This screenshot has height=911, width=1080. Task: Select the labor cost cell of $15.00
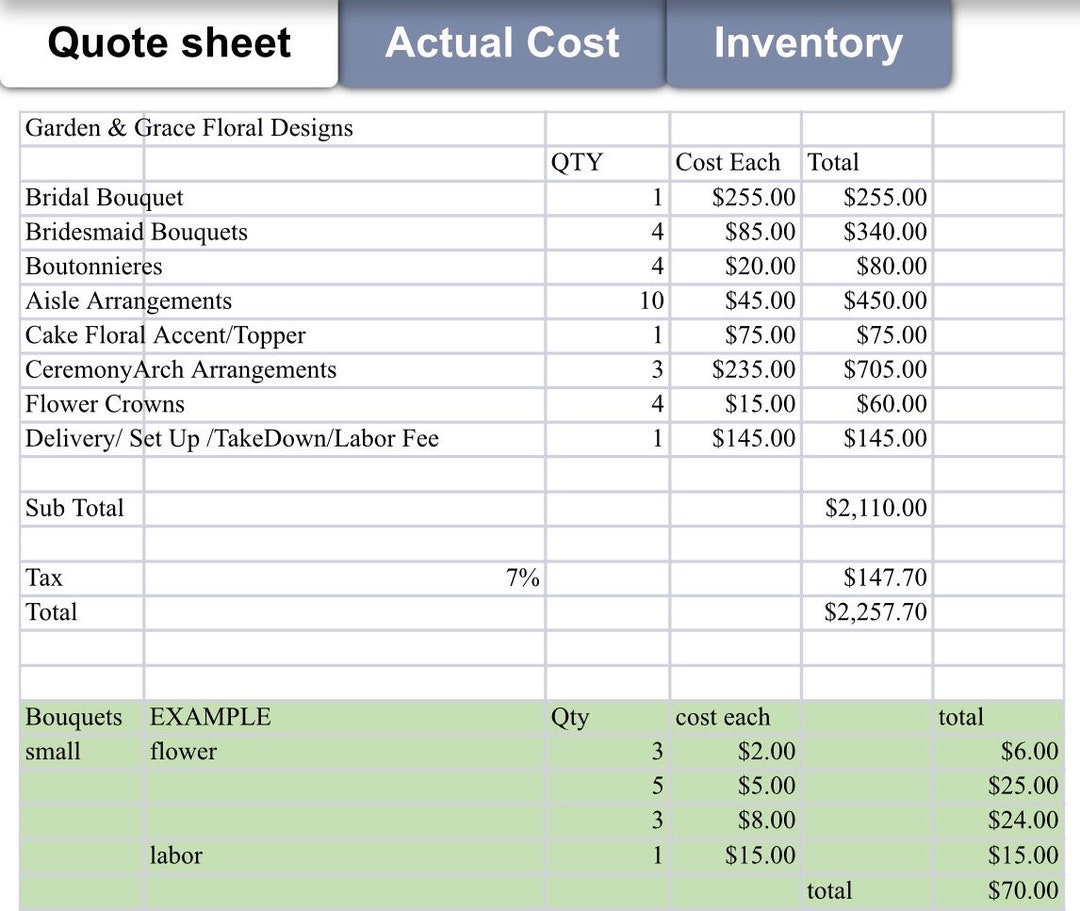click(x=765, y=855)
